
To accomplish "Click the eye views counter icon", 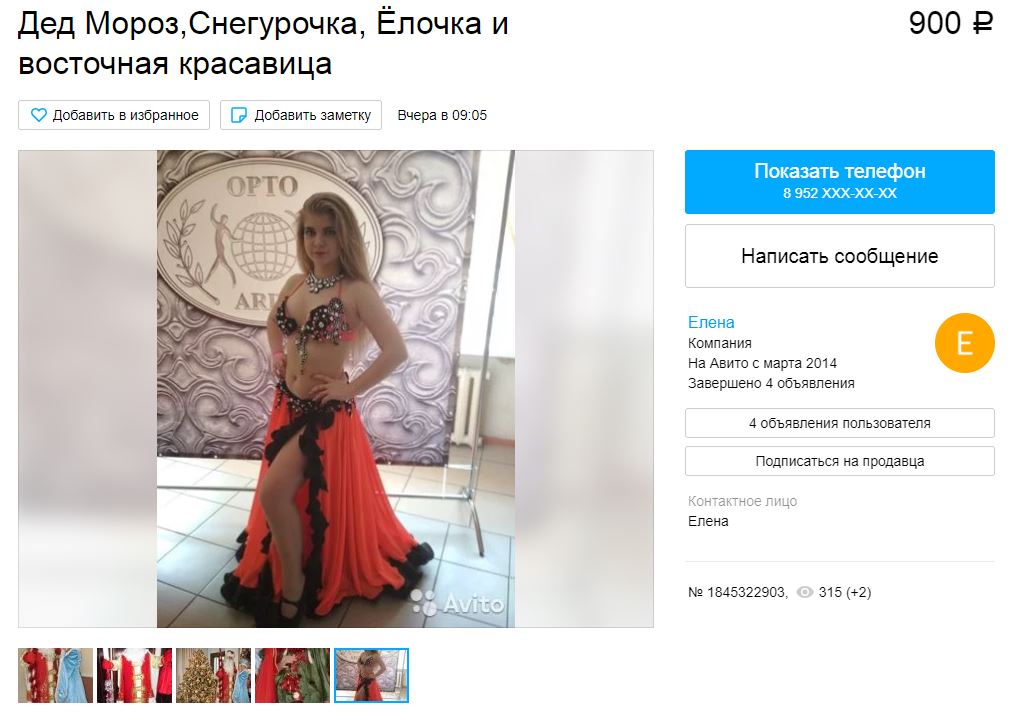I will (805, 592).
